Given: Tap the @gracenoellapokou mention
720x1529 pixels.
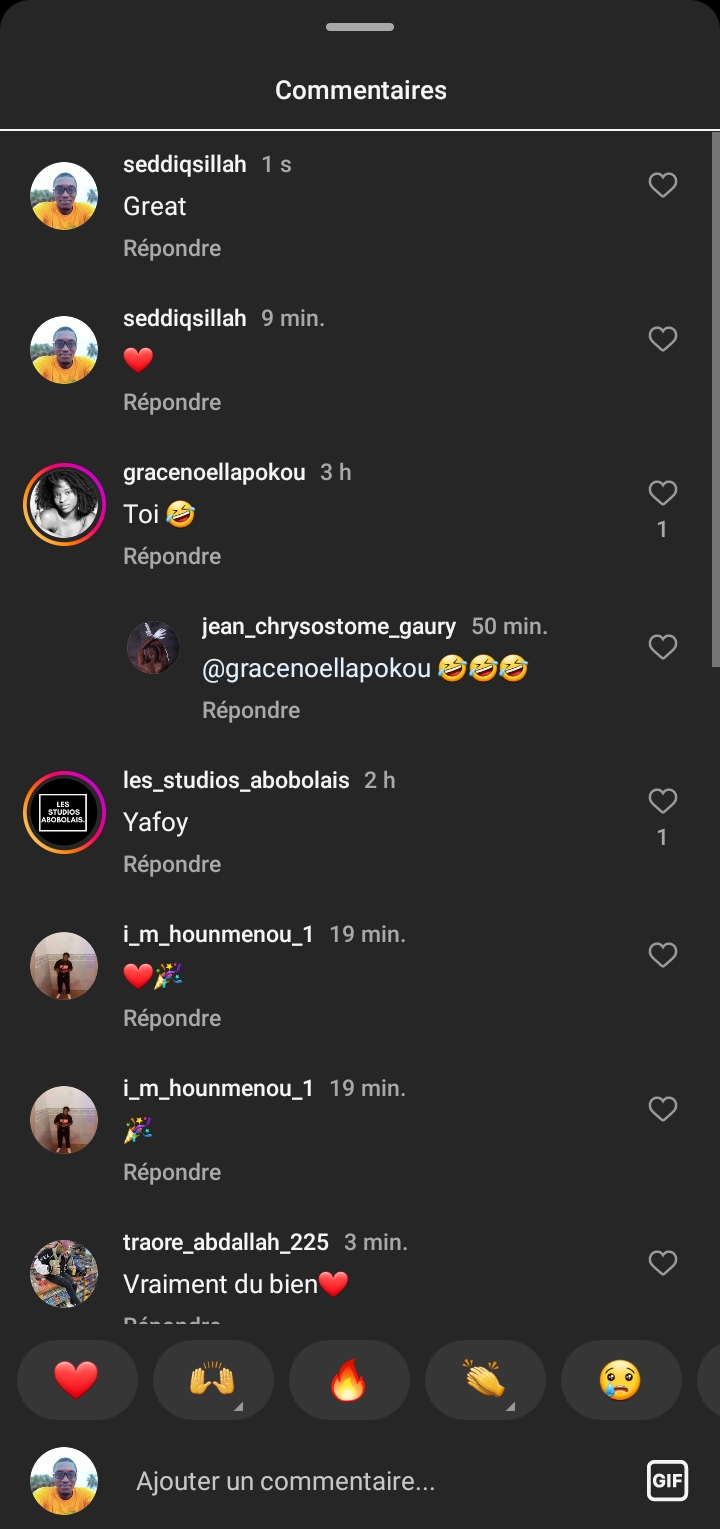Looking at the screenshot, I should point(317,669).
